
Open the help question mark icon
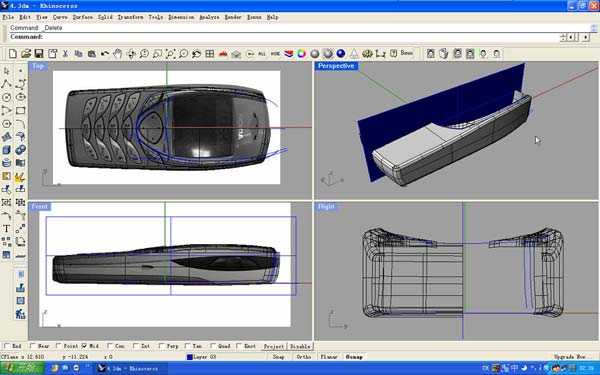tap(393, 54)
